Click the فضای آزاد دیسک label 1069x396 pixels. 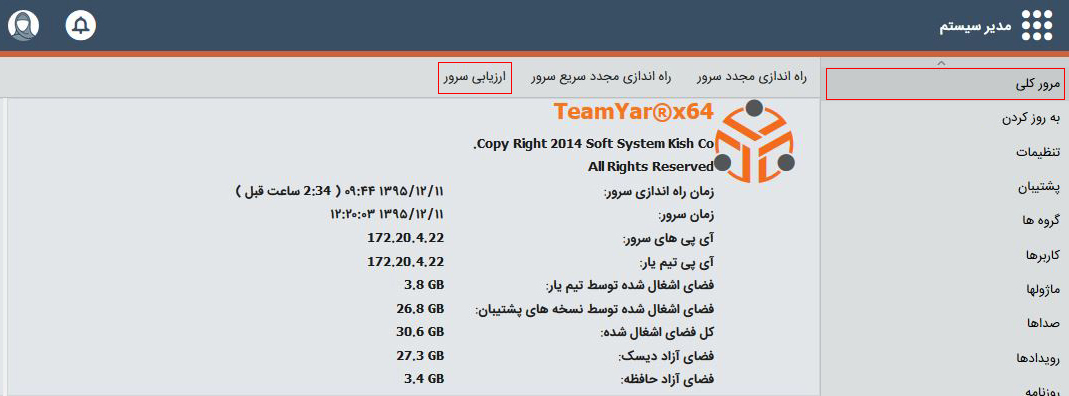pos(666,356)
